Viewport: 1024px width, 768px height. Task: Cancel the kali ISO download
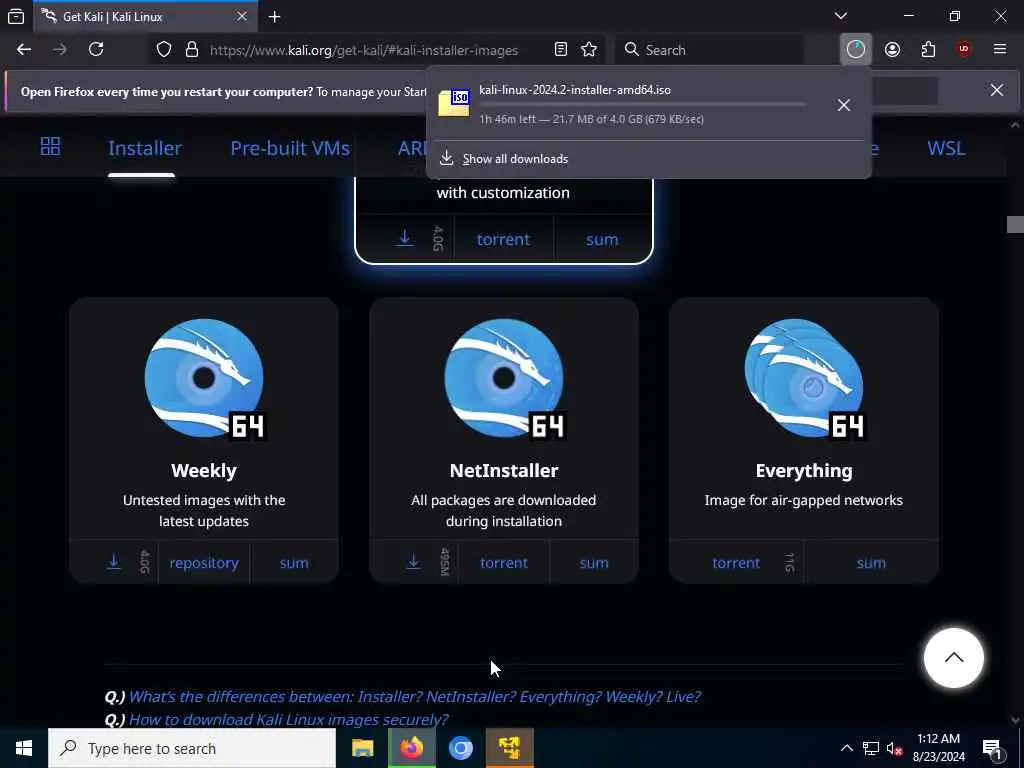(844, 105)
